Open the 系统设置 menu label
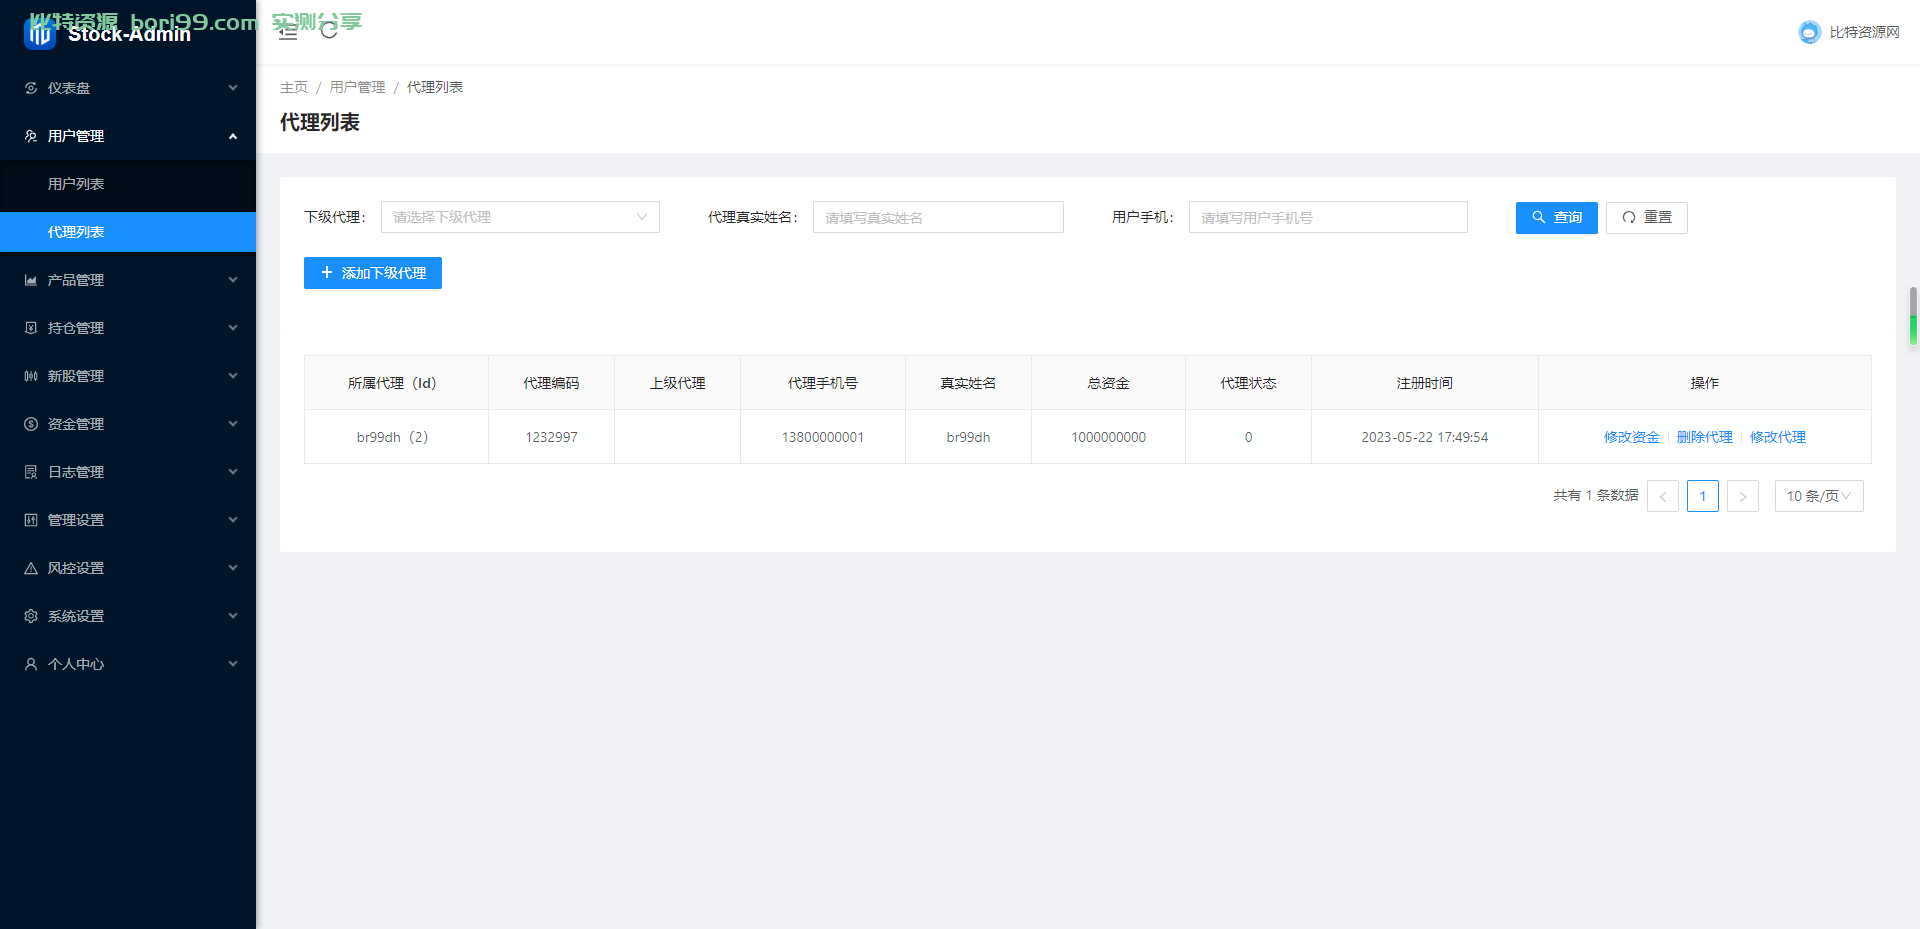The height and width of the screenshot is (929, 1920). tap(76, 616)
